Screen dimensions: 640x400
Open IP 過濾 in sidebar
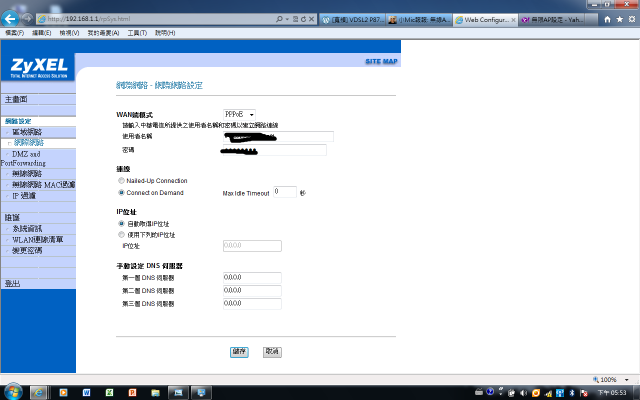(x=24, y=196)
